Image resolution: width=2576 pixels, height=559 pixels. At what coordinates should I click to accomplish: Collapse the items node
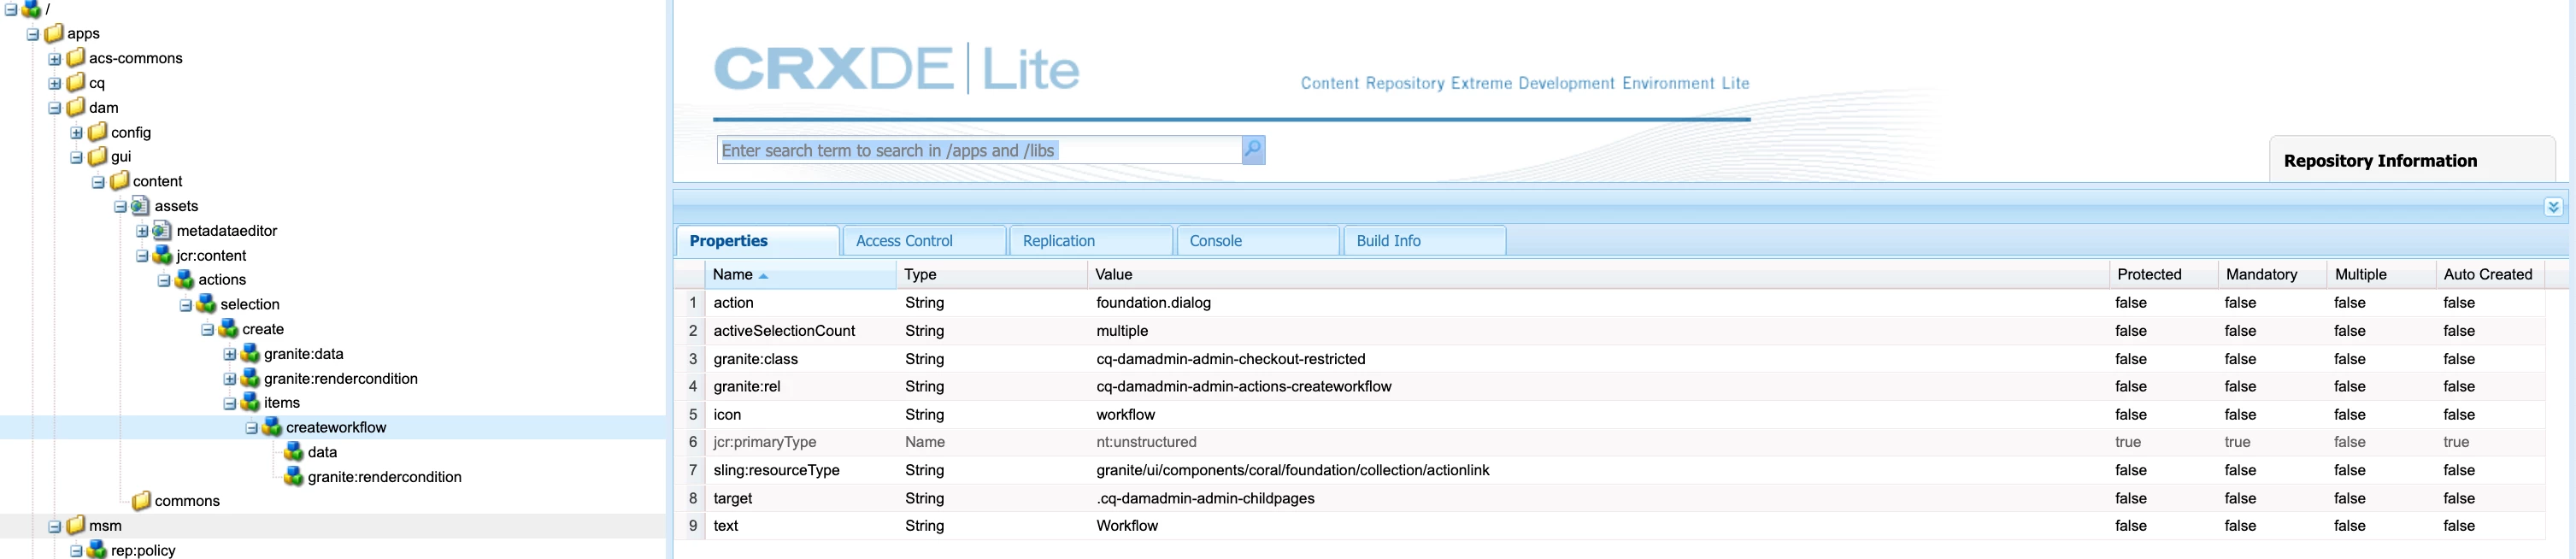coord(230,403)
